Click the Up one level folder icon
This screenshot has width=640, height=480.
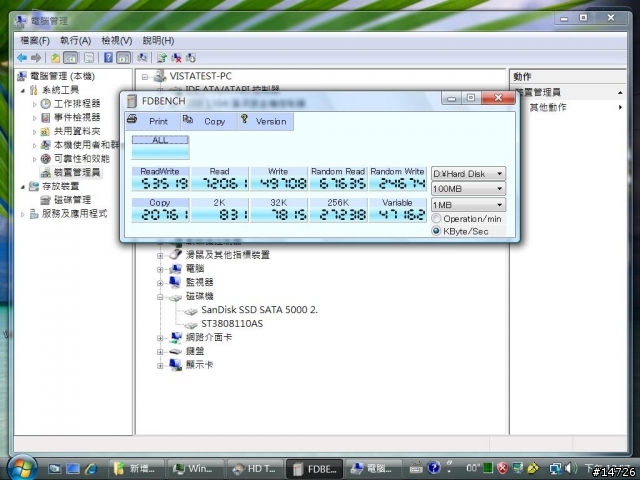tap(56, 58)
